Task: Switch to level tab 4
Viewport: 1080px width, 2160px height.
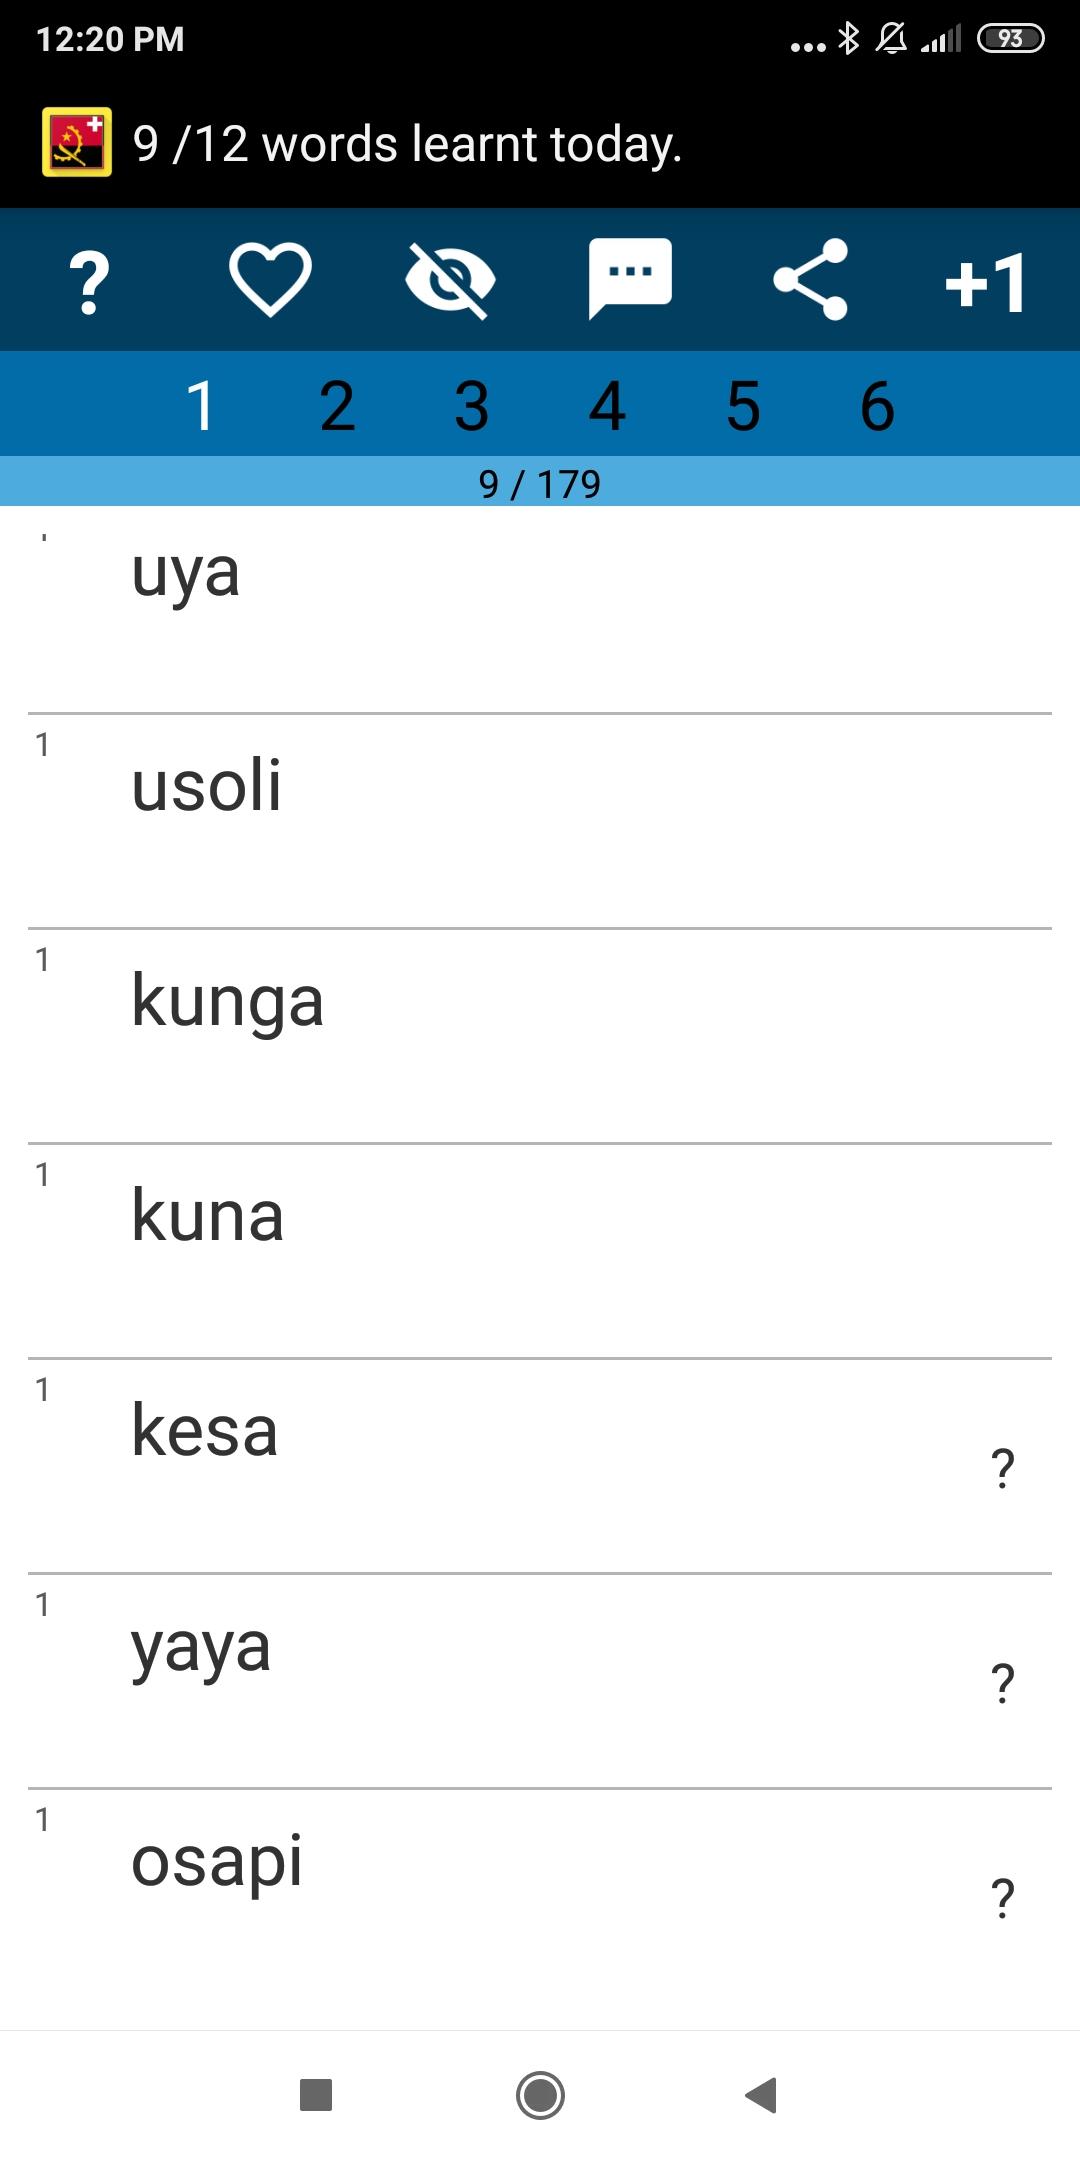Action: 607,406
